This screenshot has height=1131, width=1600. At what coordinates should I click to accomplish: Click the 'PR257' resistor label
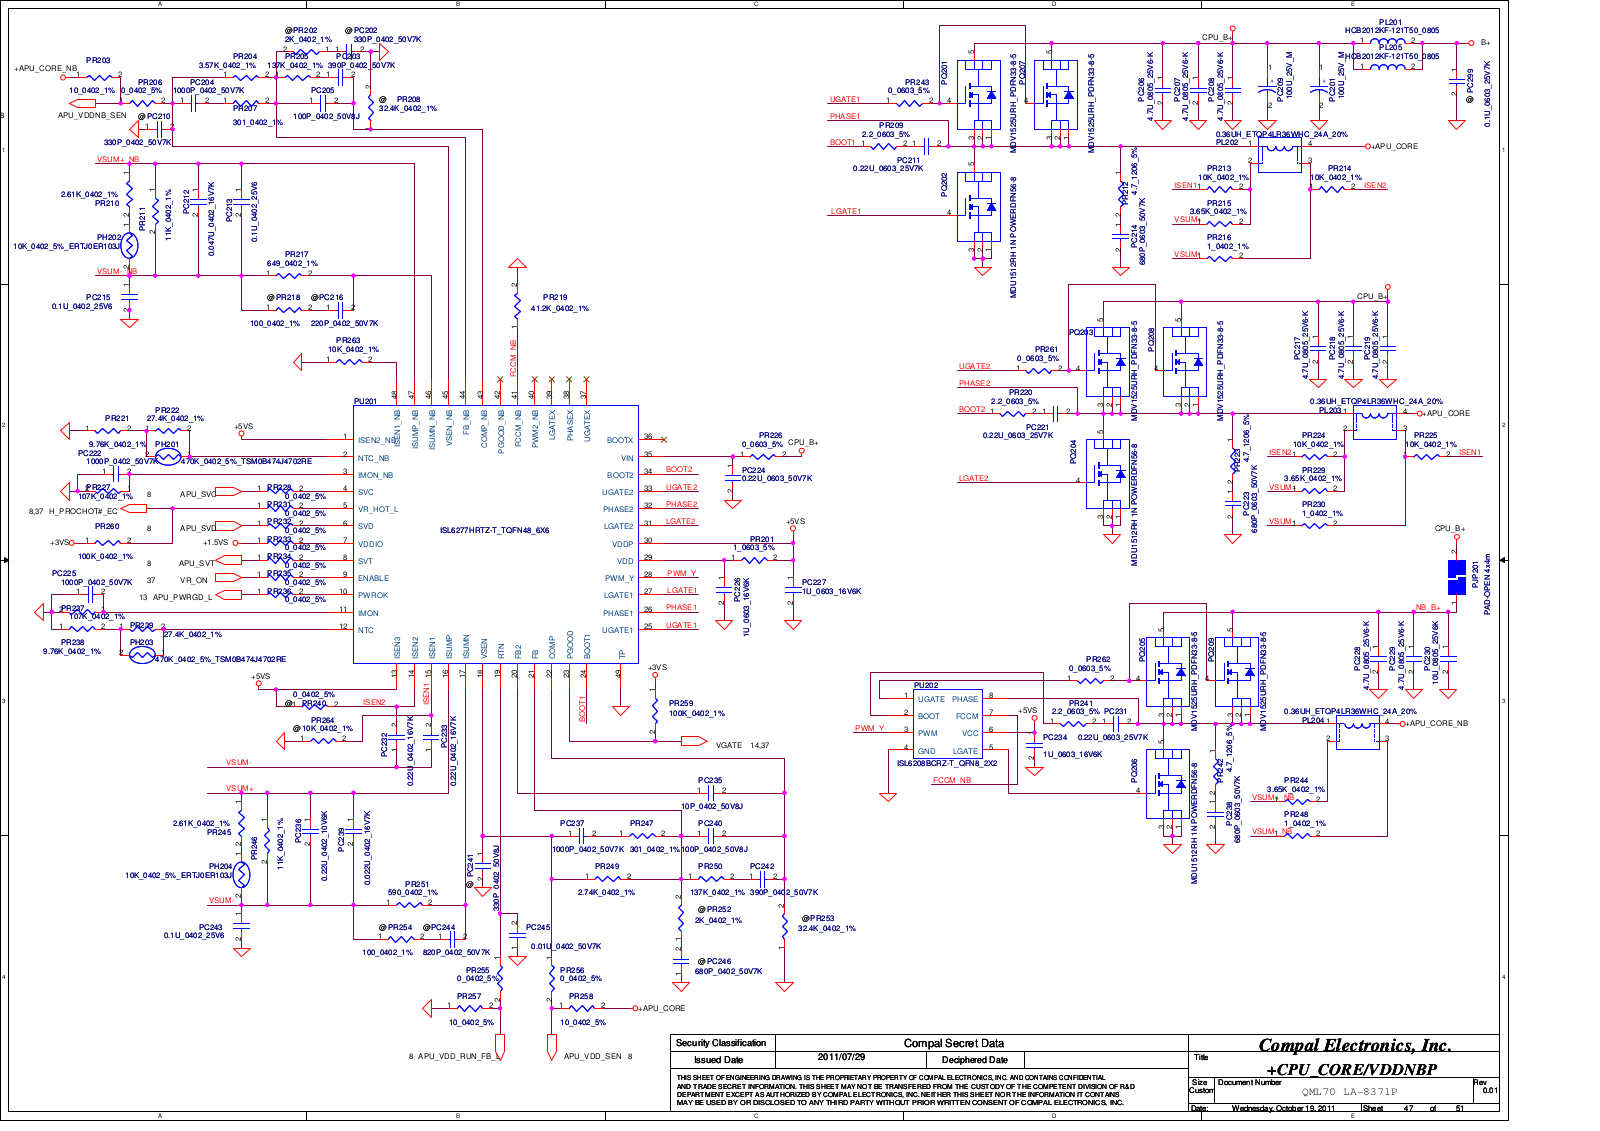point(469,996)
